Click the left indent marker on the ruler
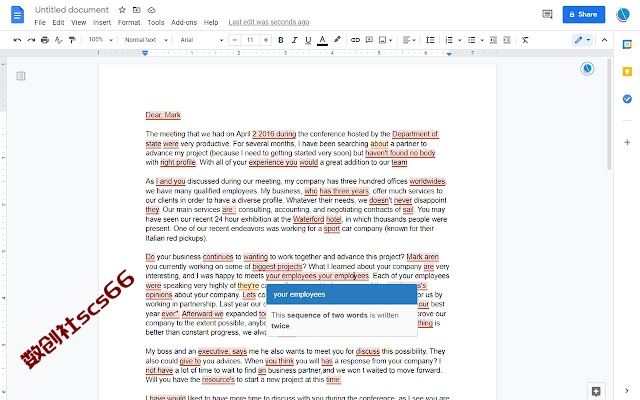 (x=145, y=53)
